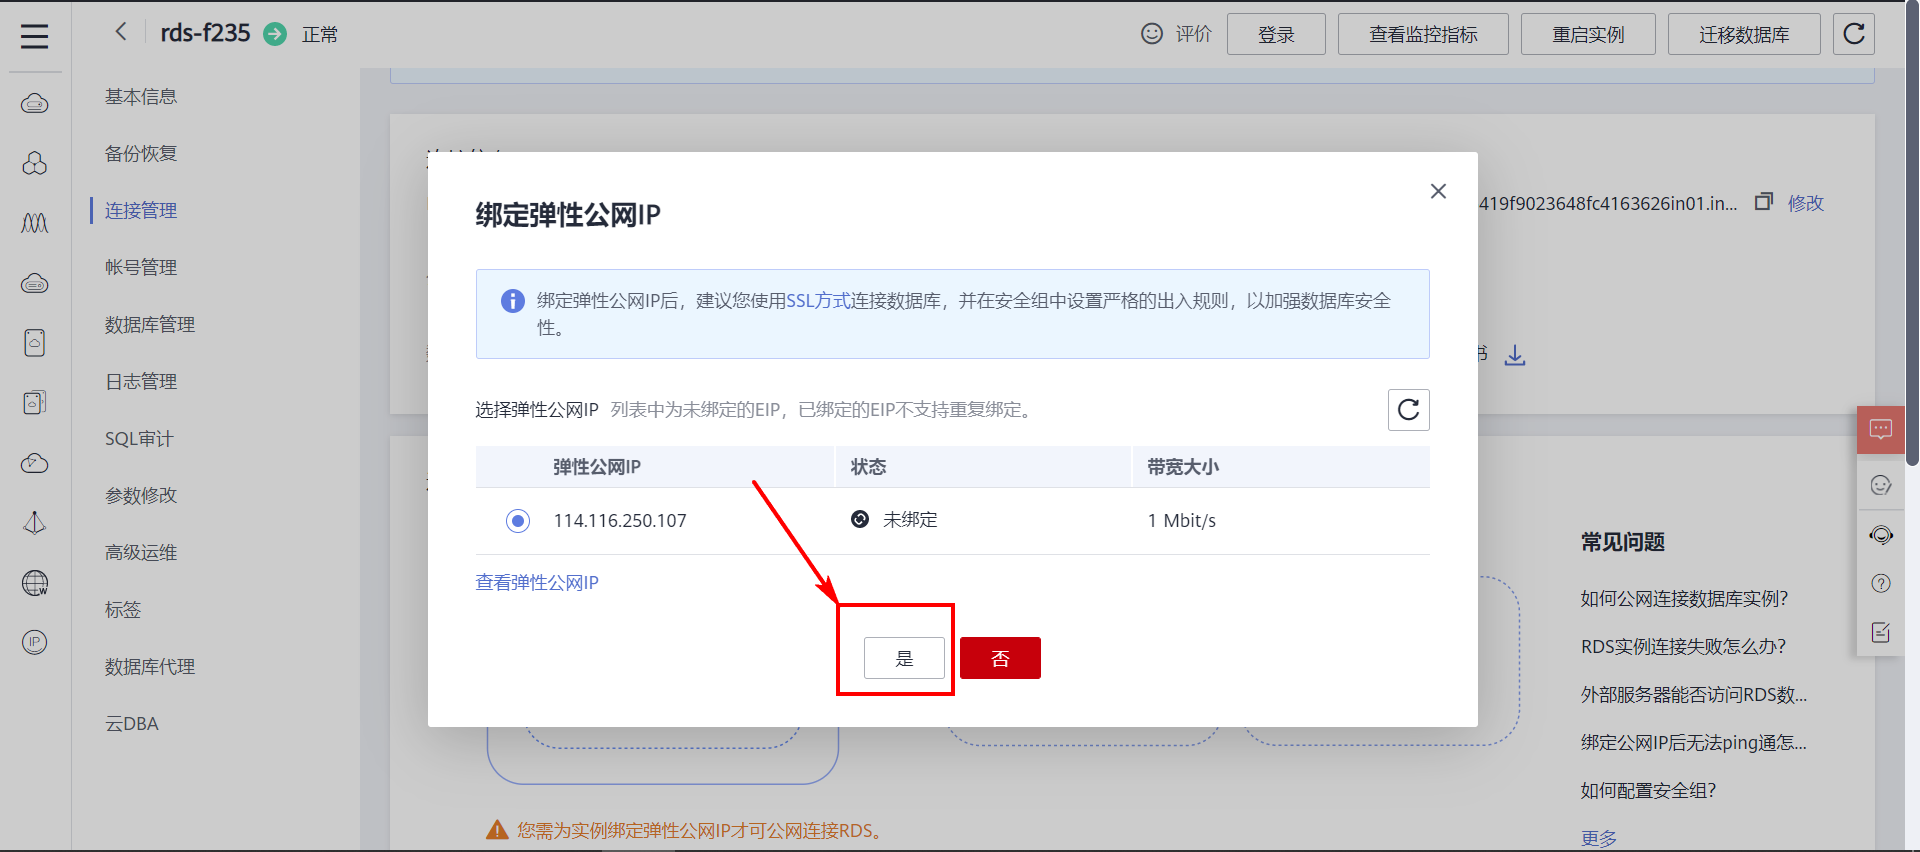Open FAQ 绑定公网IP后无法ping通怎...
Screen dimensions: 1920x852
coord(1694,743)
